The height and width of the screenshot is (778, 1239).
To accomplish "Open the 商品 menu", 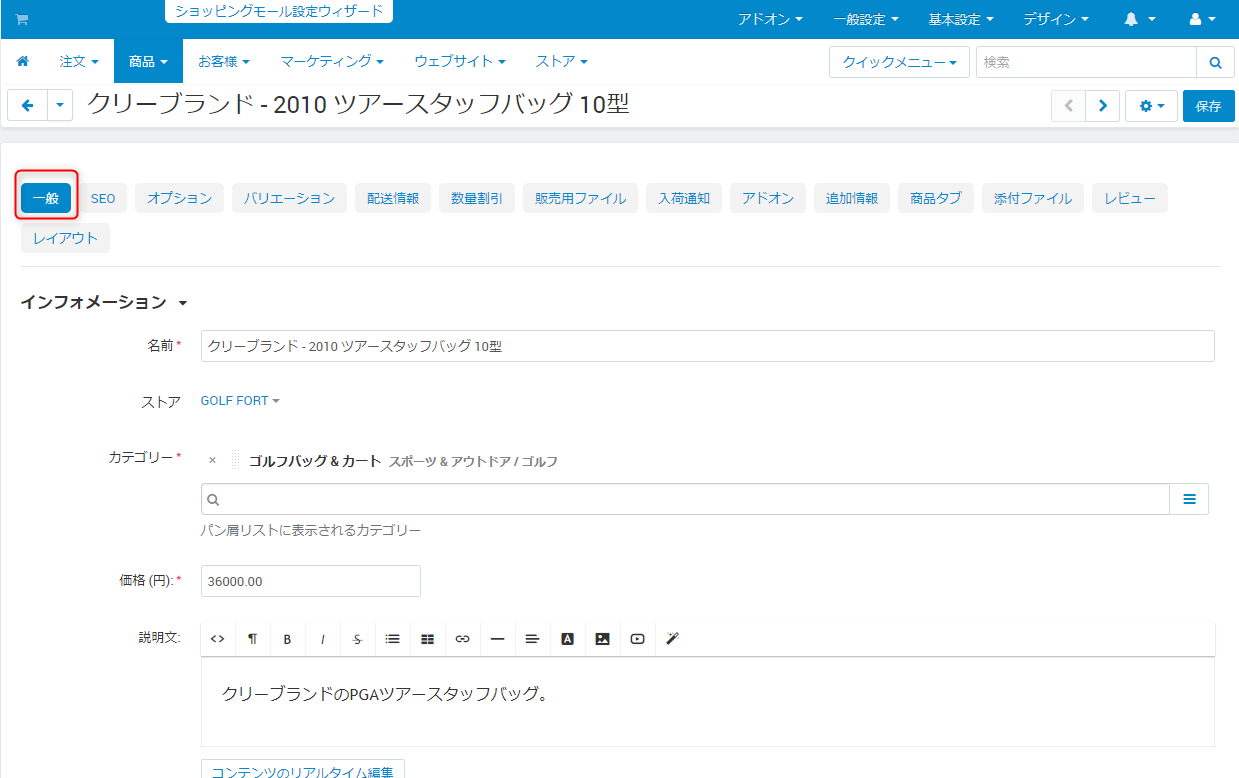I will click(148, 61).
